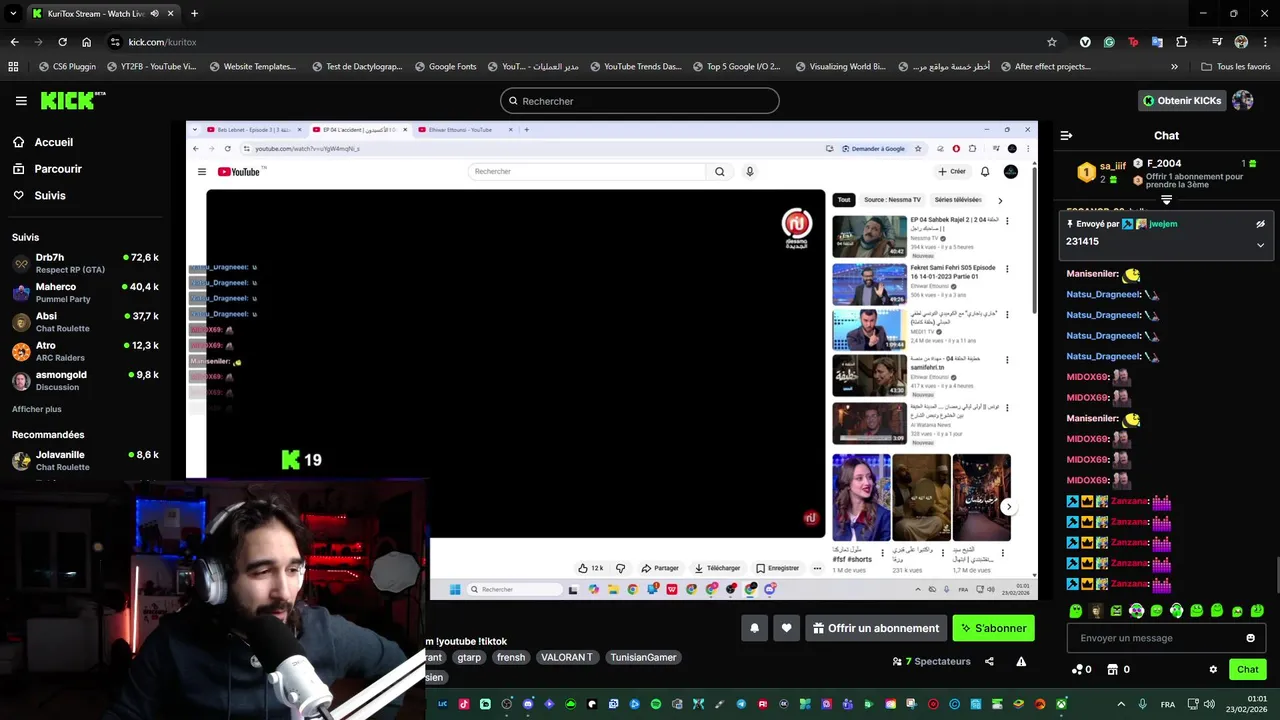Open chat settings gear icon
Viewport: 1280px width, 720px height.
pyautogui.click(x=1213, y=669)
